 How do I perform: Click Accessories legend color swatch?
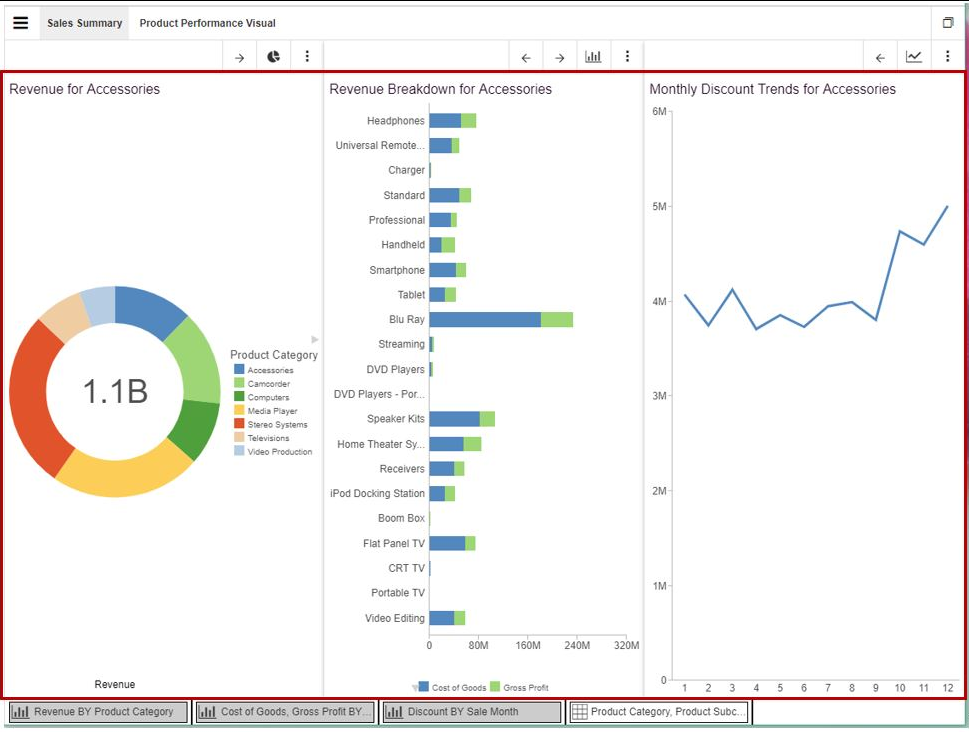239,369
